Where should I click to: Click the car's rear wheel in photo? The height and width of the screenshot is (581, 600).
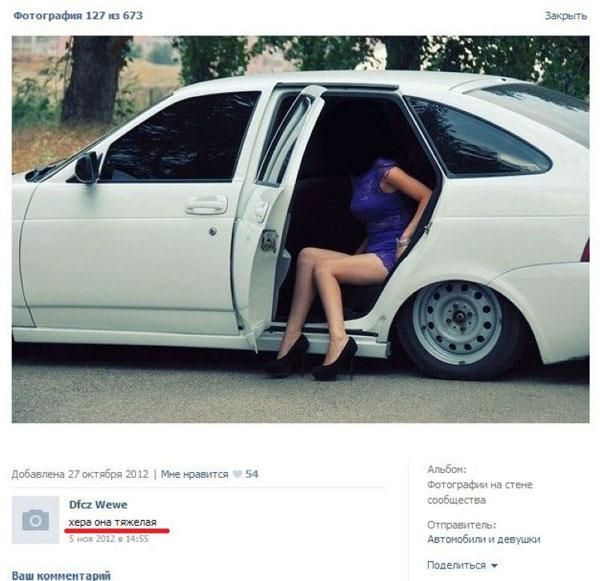pos(458,323)
